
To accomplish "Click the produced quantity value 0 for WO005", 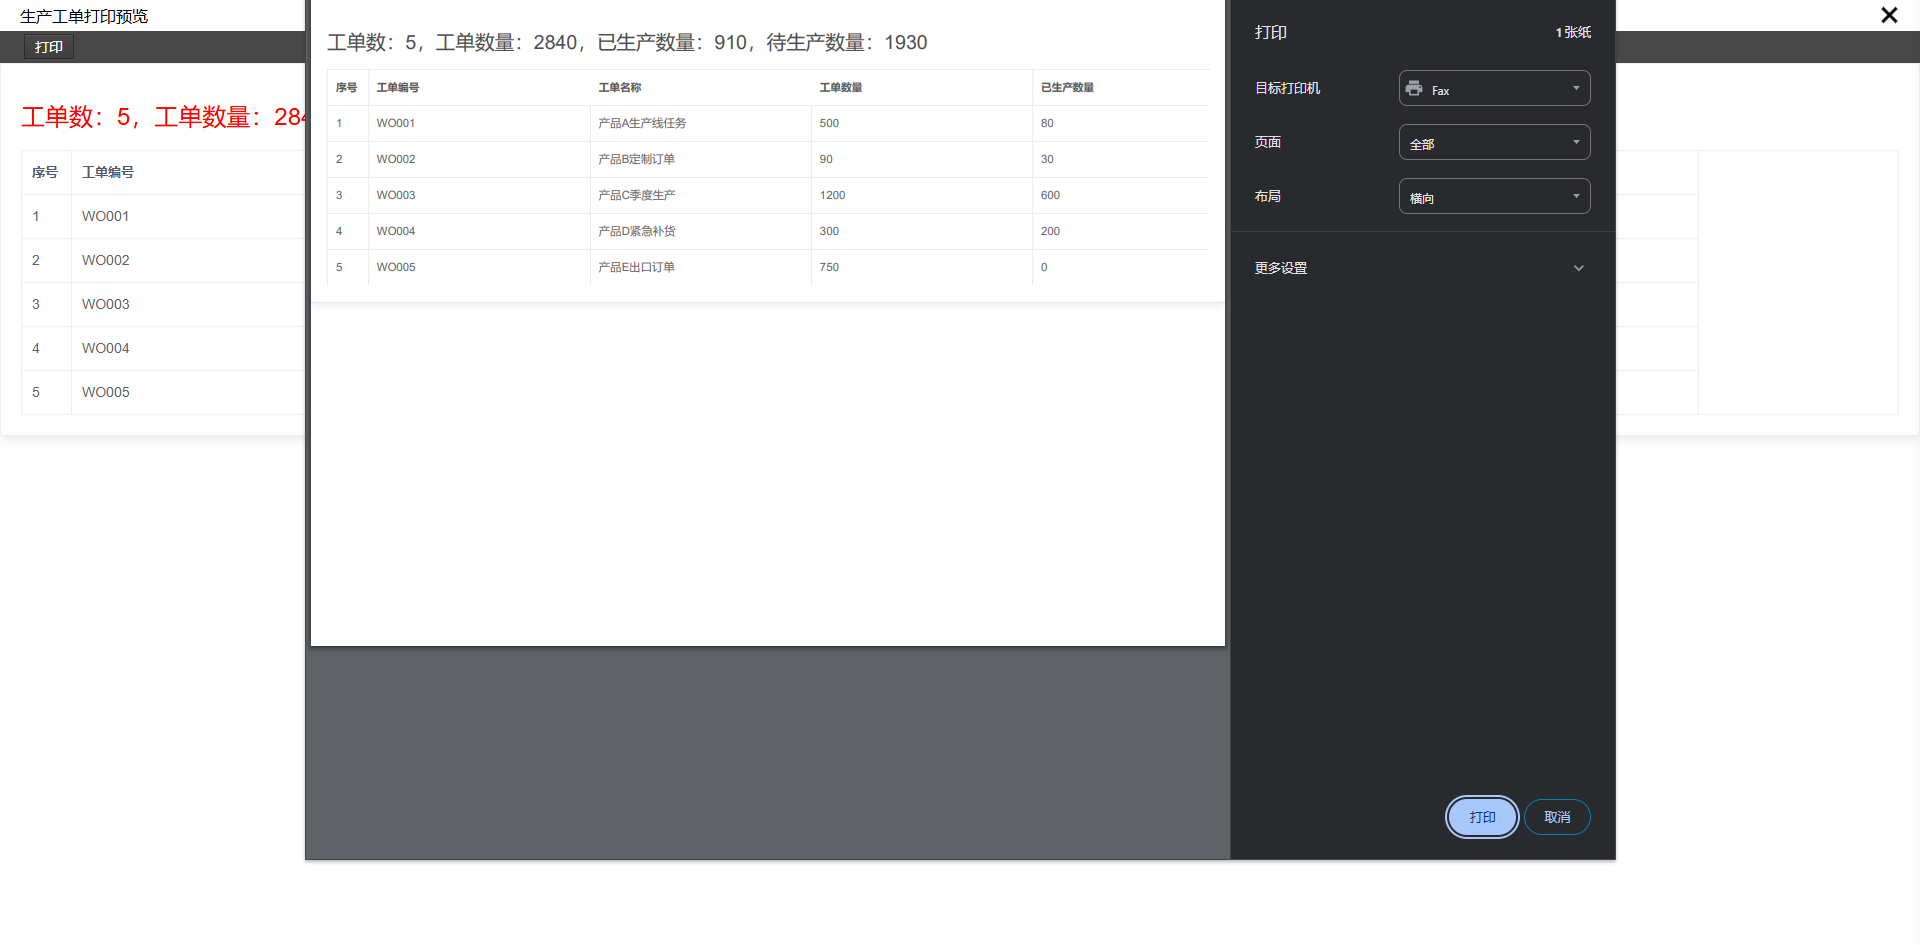I will pos(1044,267).
